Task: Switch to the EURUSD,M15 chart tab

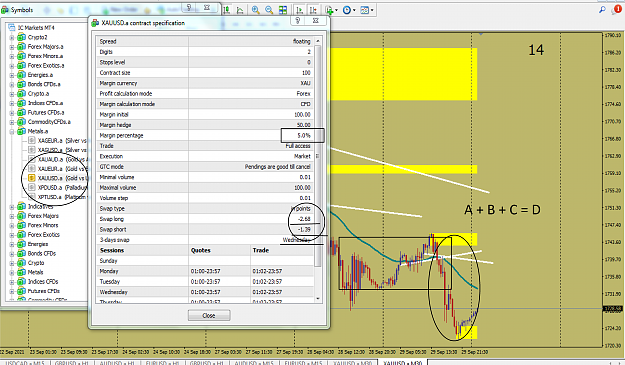Action: pos(303,362)
